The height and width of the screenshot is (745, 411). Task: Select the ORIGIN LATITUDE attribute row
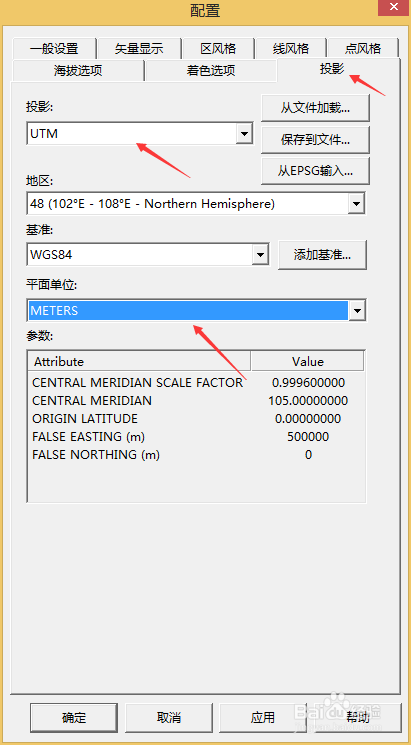click(x=196, y=419)
